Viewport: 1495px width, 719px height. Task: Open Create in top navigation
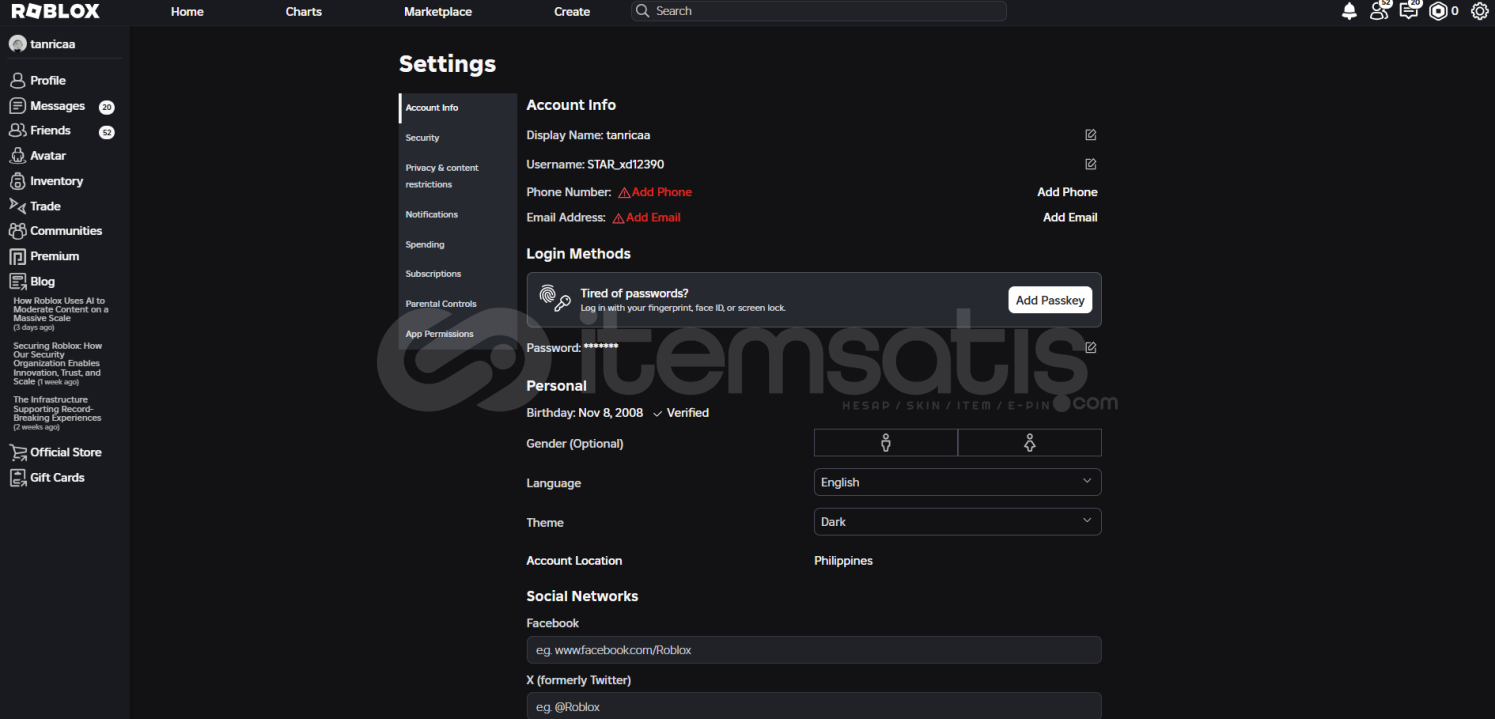[x=572, y=12]
